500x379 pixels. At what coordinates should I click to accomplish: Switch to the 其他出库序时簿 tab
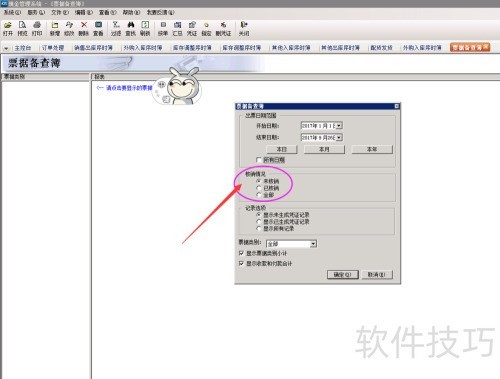pos(340,48)
